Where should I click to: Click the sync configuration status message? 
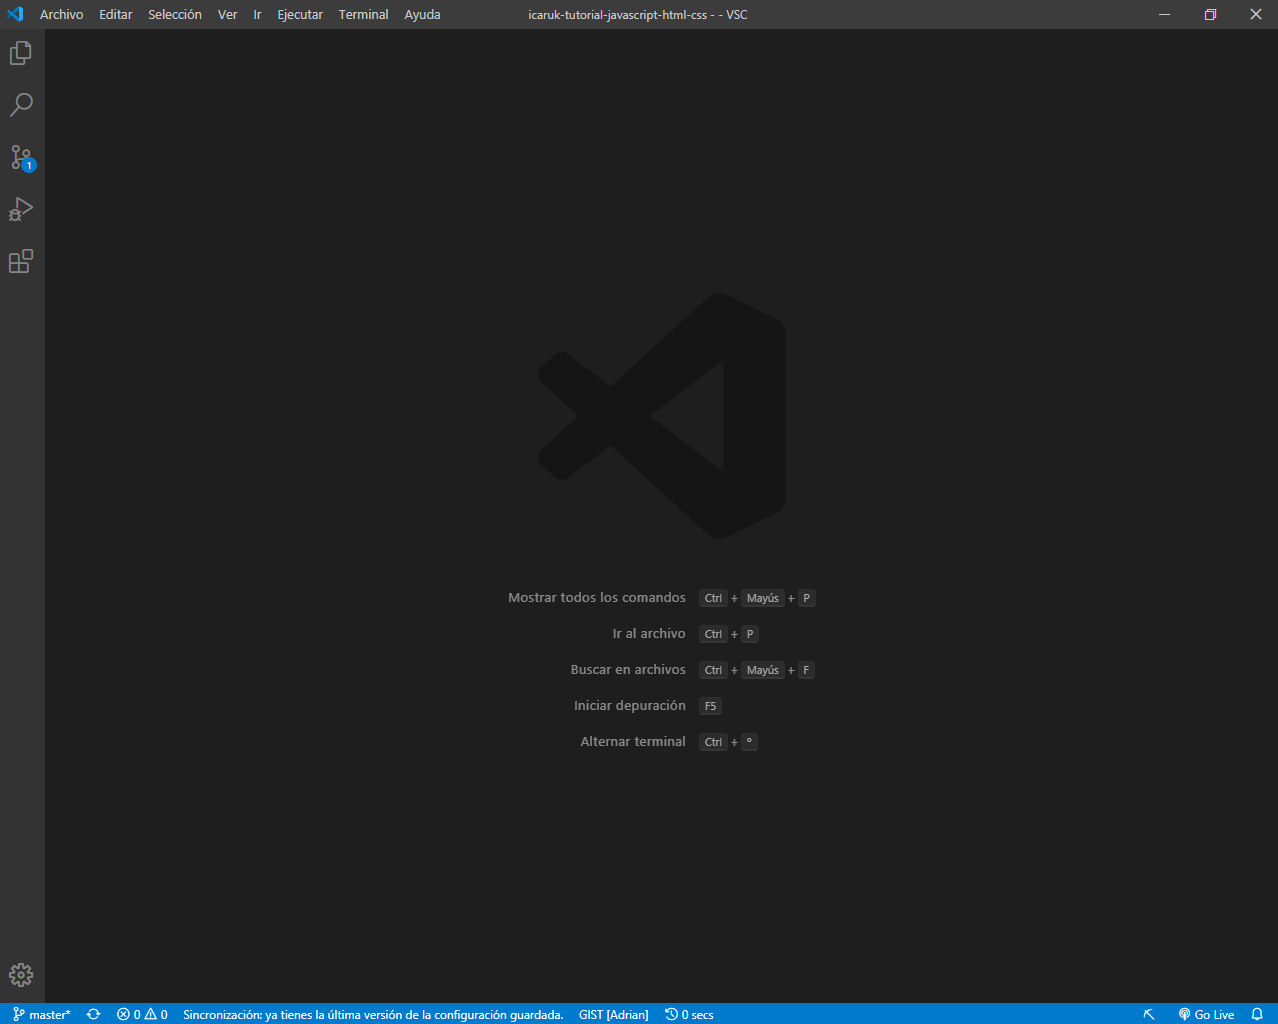(372, 1014)
